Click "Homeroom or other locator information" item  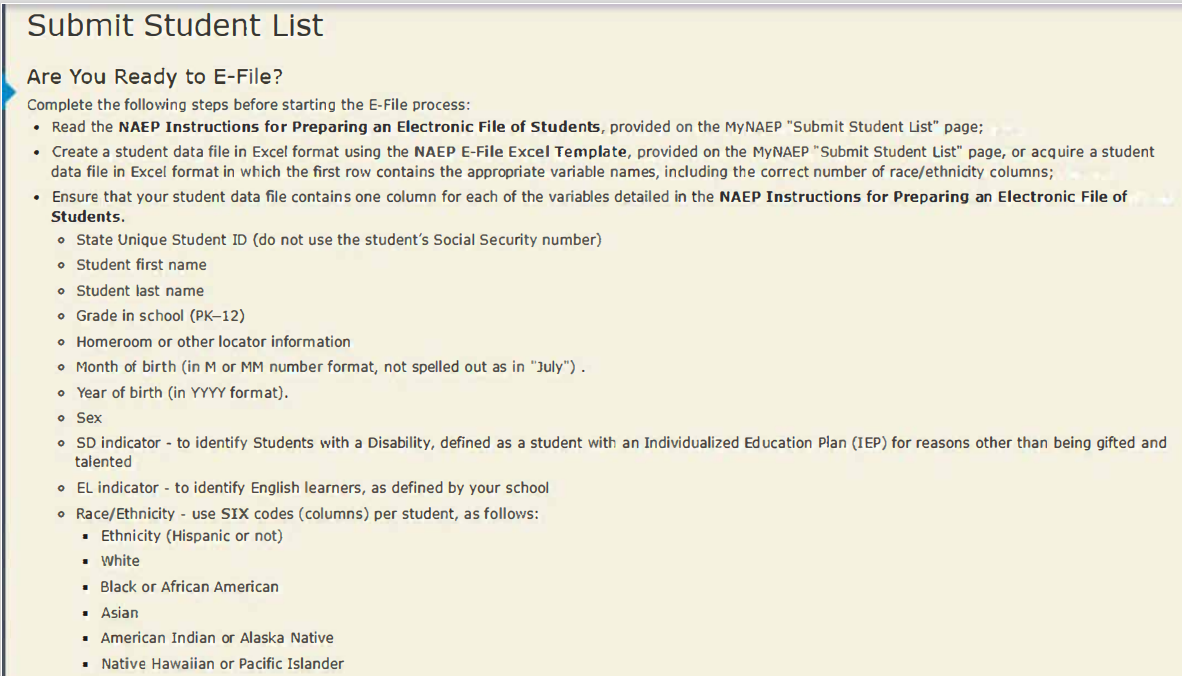coord(213,342)
